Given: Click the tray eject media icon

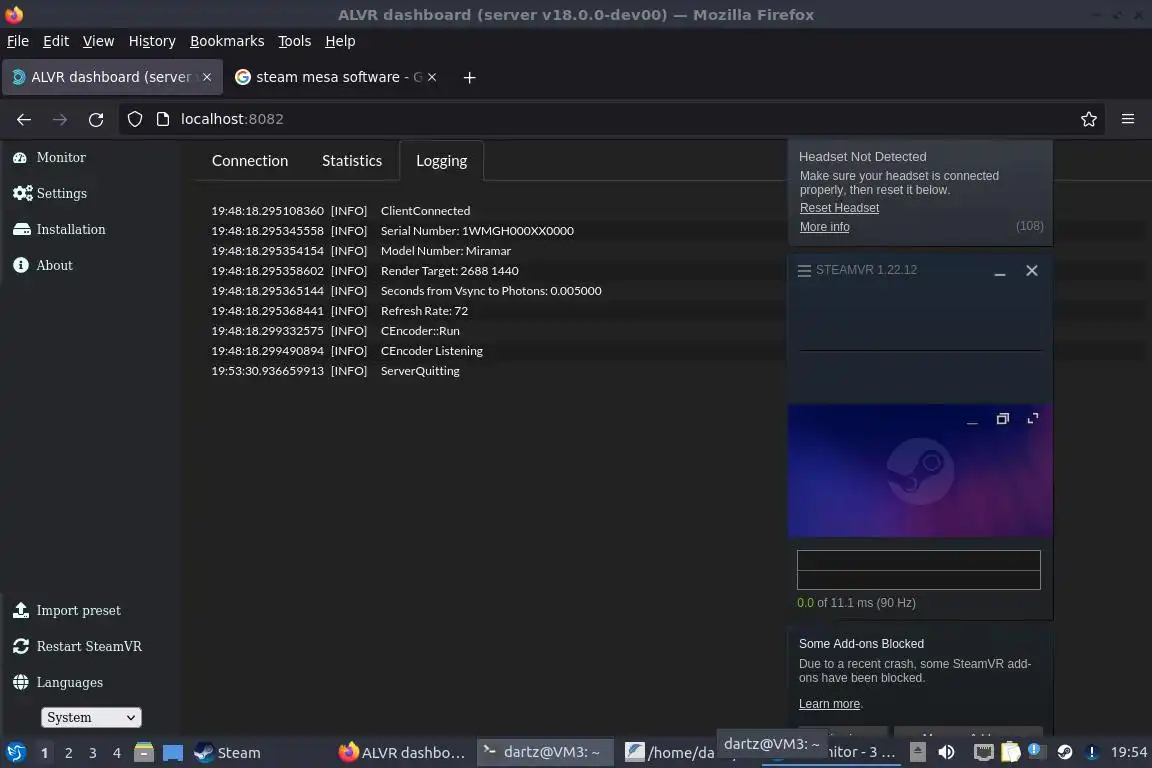Looking at the screenshot, I should 918,752.
